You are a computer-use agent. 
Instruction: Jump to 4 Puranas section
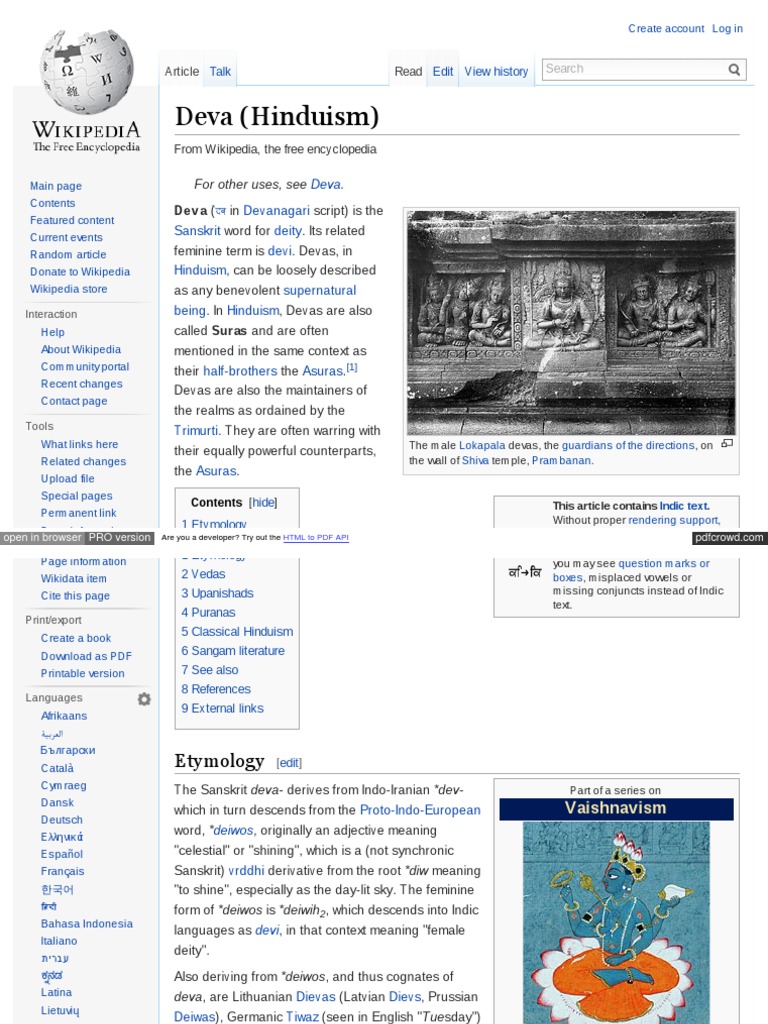(208, 613)
